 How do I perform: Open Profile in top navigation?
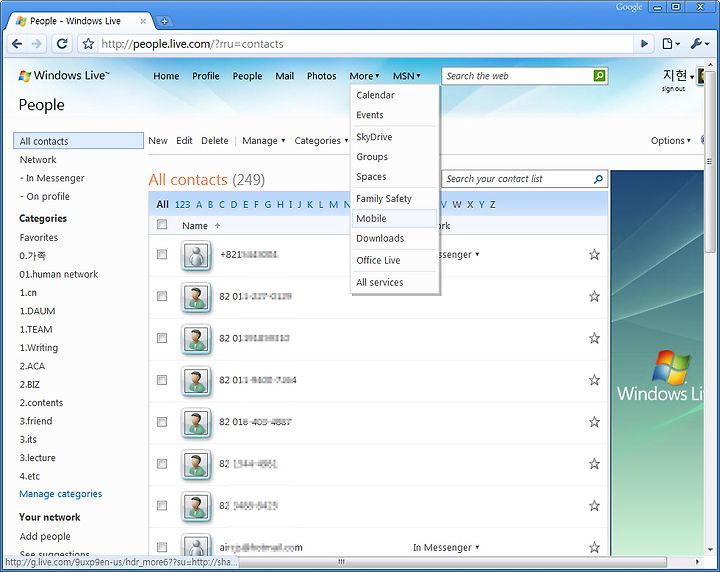click(x=206, y=76)
